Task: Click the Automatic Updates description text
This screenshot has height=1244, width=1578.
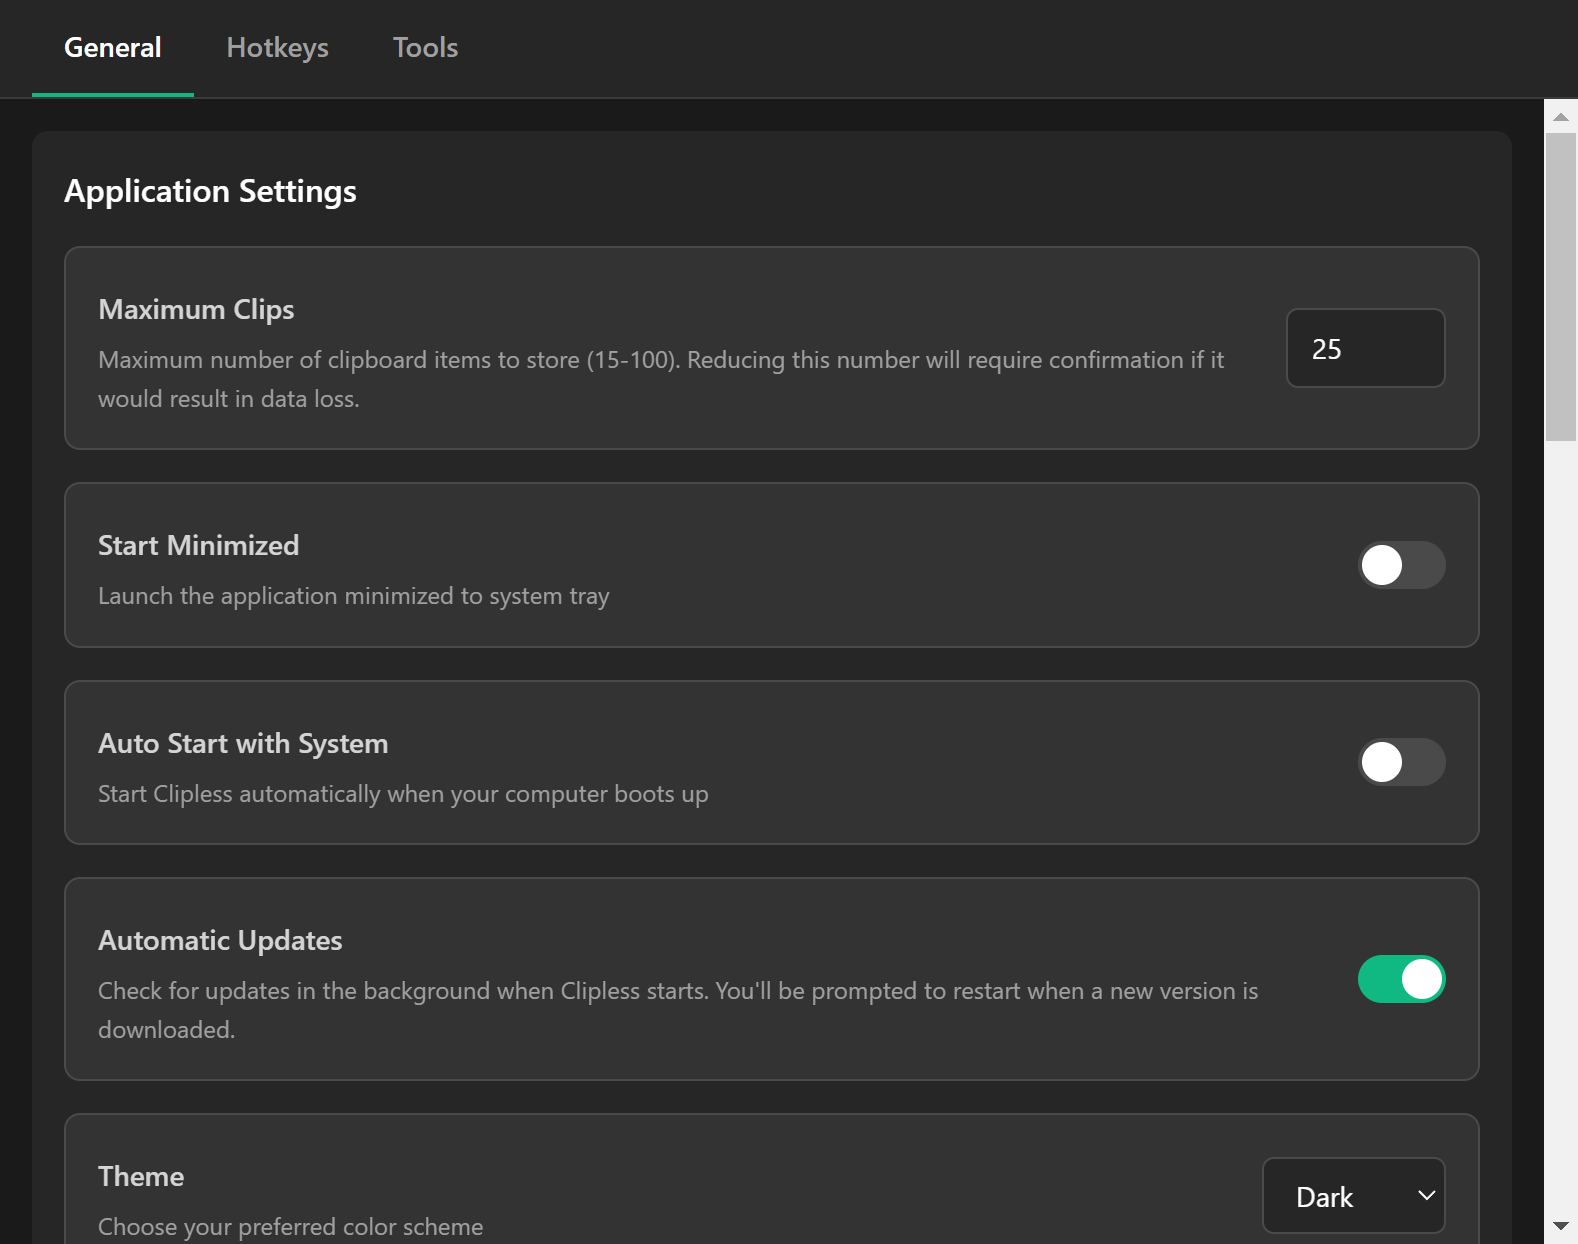Action: (x=678, y=1010)
